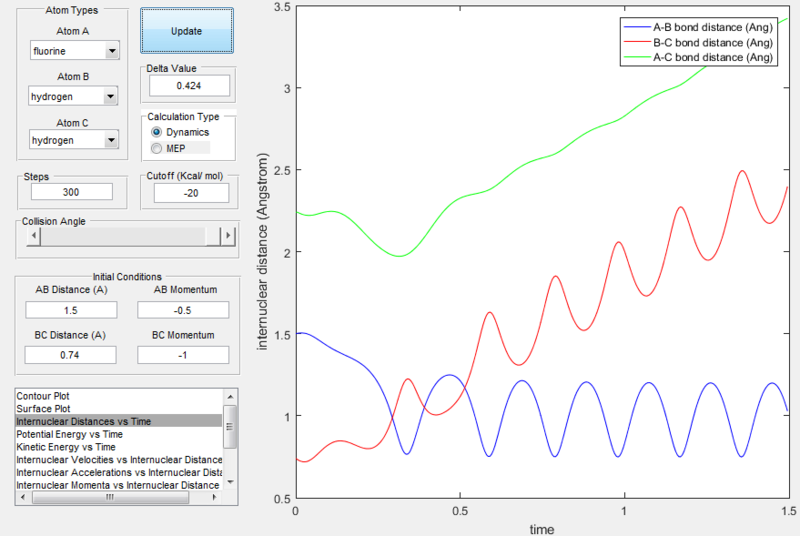The height and width of the screenshot is (536, 800).
Task: Click the Steps input field showing 300
Action: click(x=71, y=192)
